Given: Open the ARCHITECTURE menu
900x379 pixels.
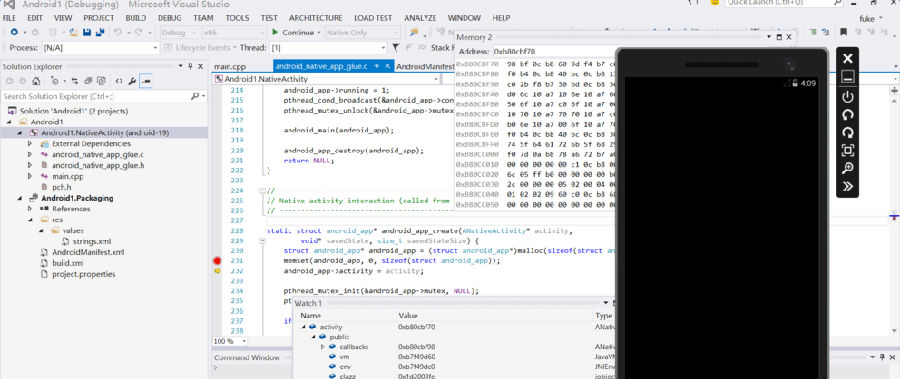Looking at the screenshot, I should [x=315, y=18].
